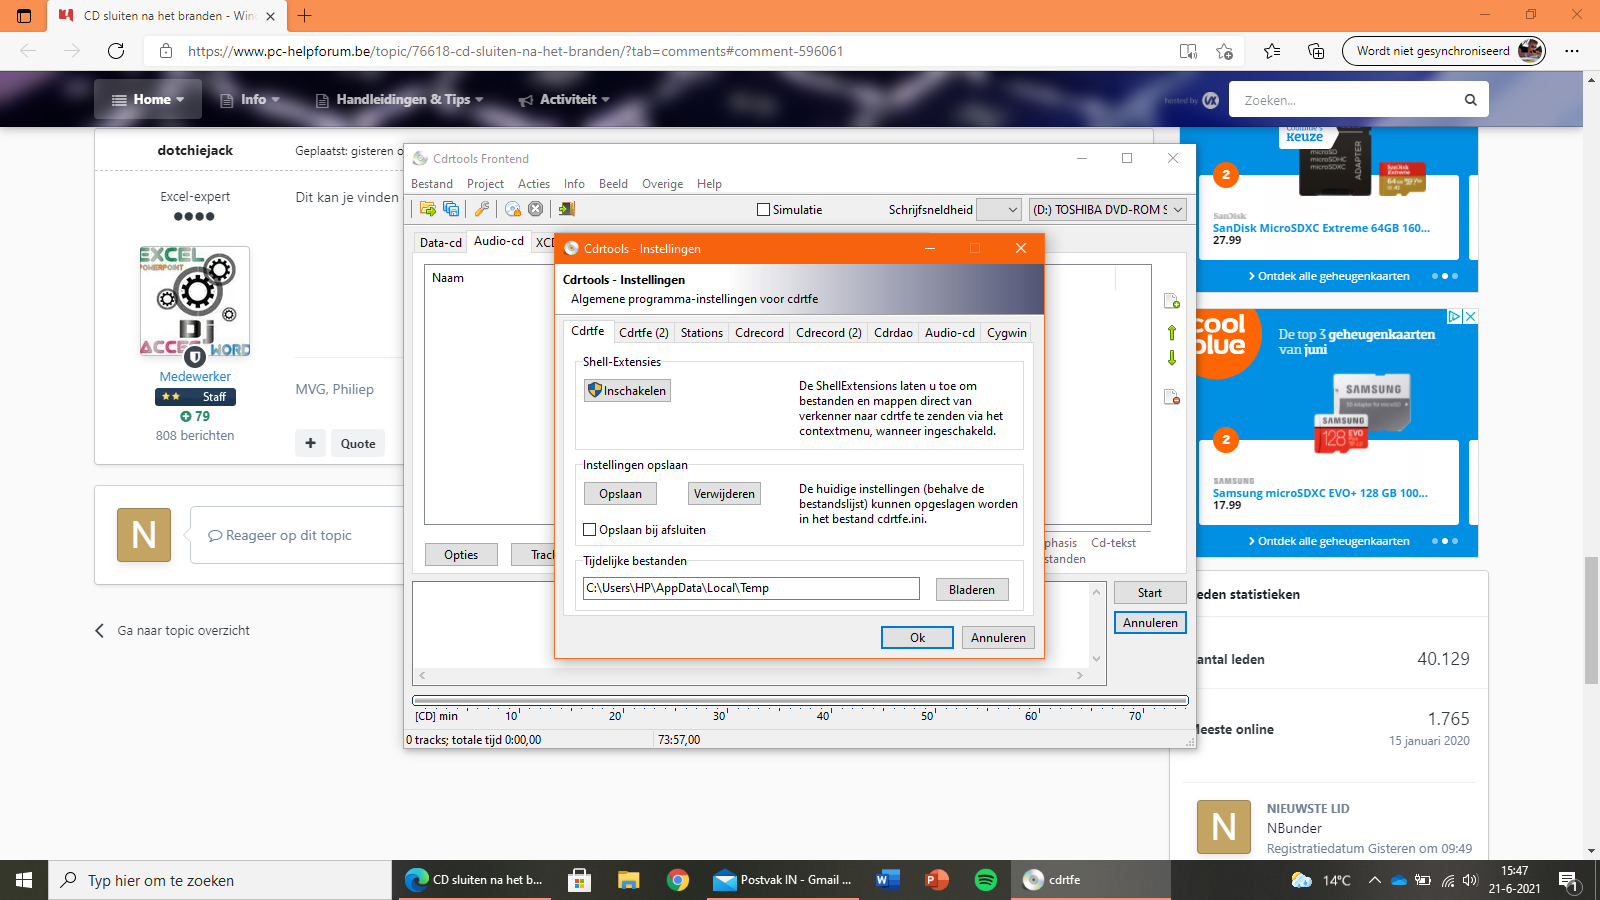Viewport: 1600px width, 900px height.
Task: Switch to the Cdrdao settings tab
Action: pyautogui.click(x=893, y=333)
